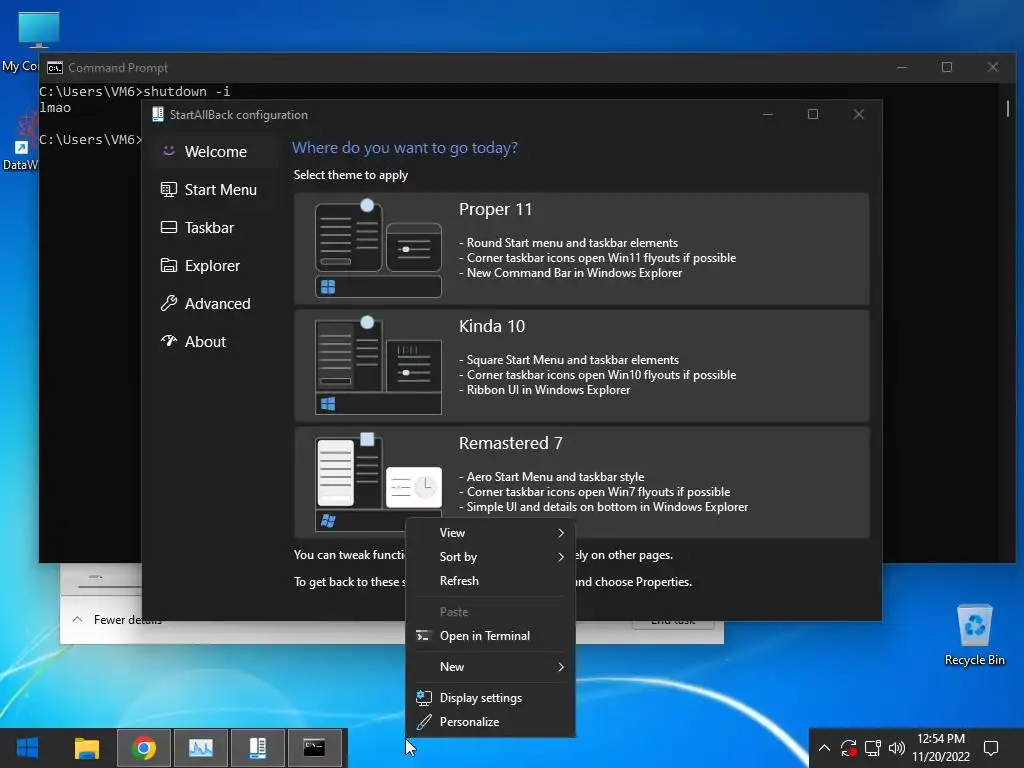This screenshot has height=768, width=1024.
Task: Click the gauge icon next to About
Action: [x=168, y=341]
